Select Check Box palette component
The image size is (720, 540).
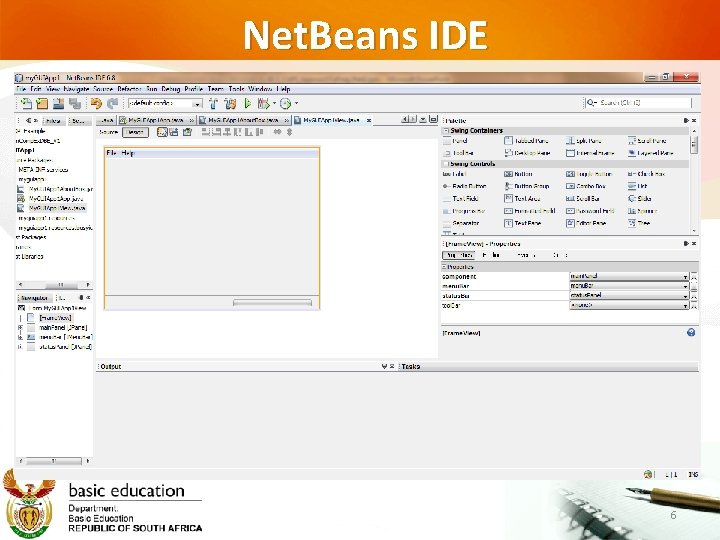point(646,174)
